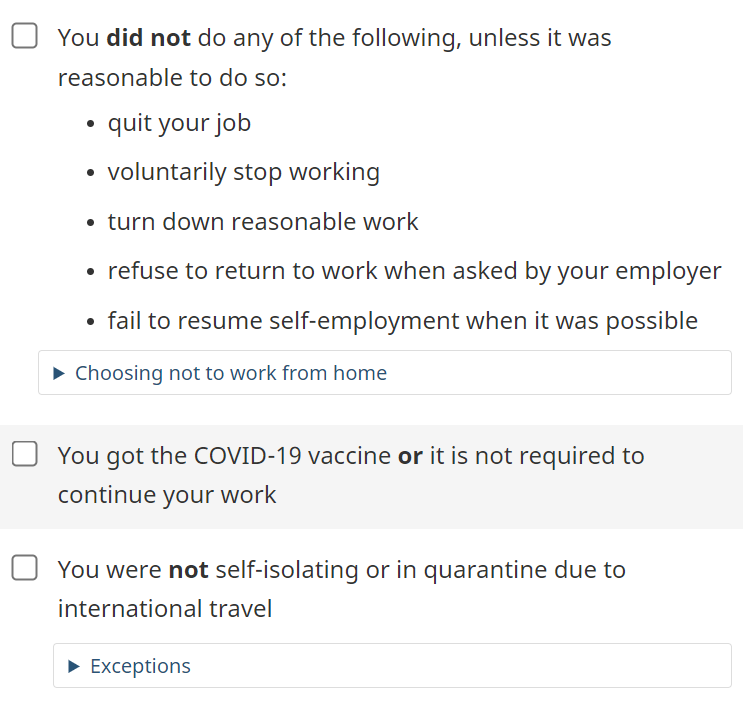Screen dimensions: 743x714
Task: Click 'refuse to return to work' bullet text
Action: [x=414, y=271]
